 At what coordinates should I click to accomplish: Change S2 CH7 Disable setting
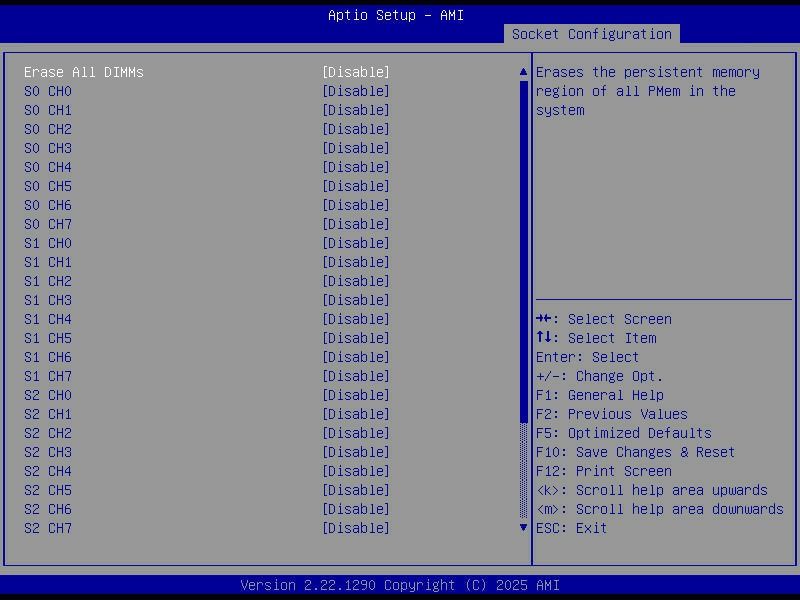point(356,528)
